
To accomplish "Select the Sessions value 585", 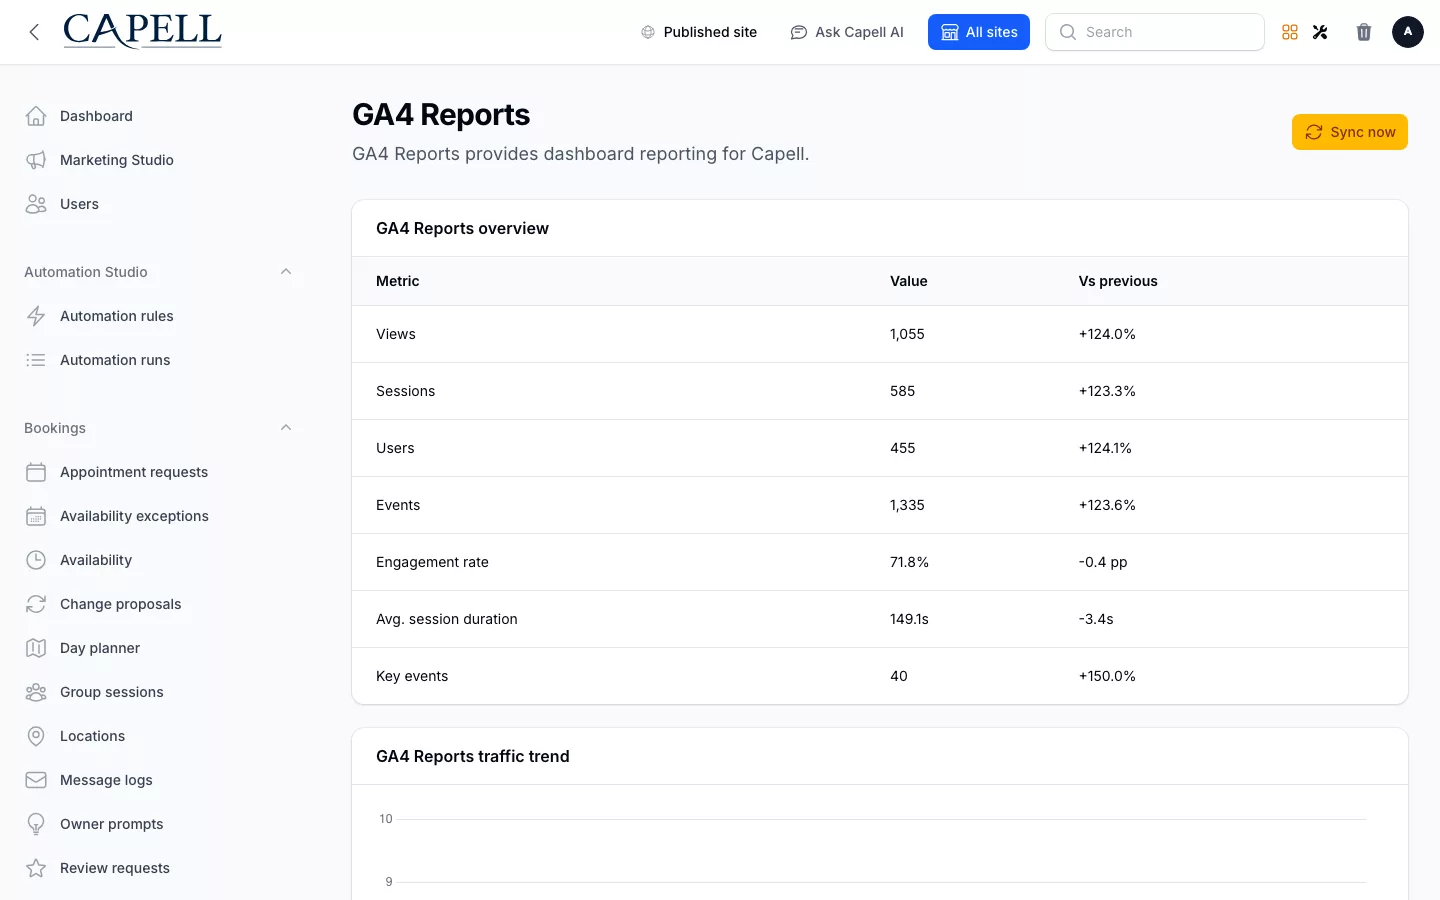I will point(903,391).
